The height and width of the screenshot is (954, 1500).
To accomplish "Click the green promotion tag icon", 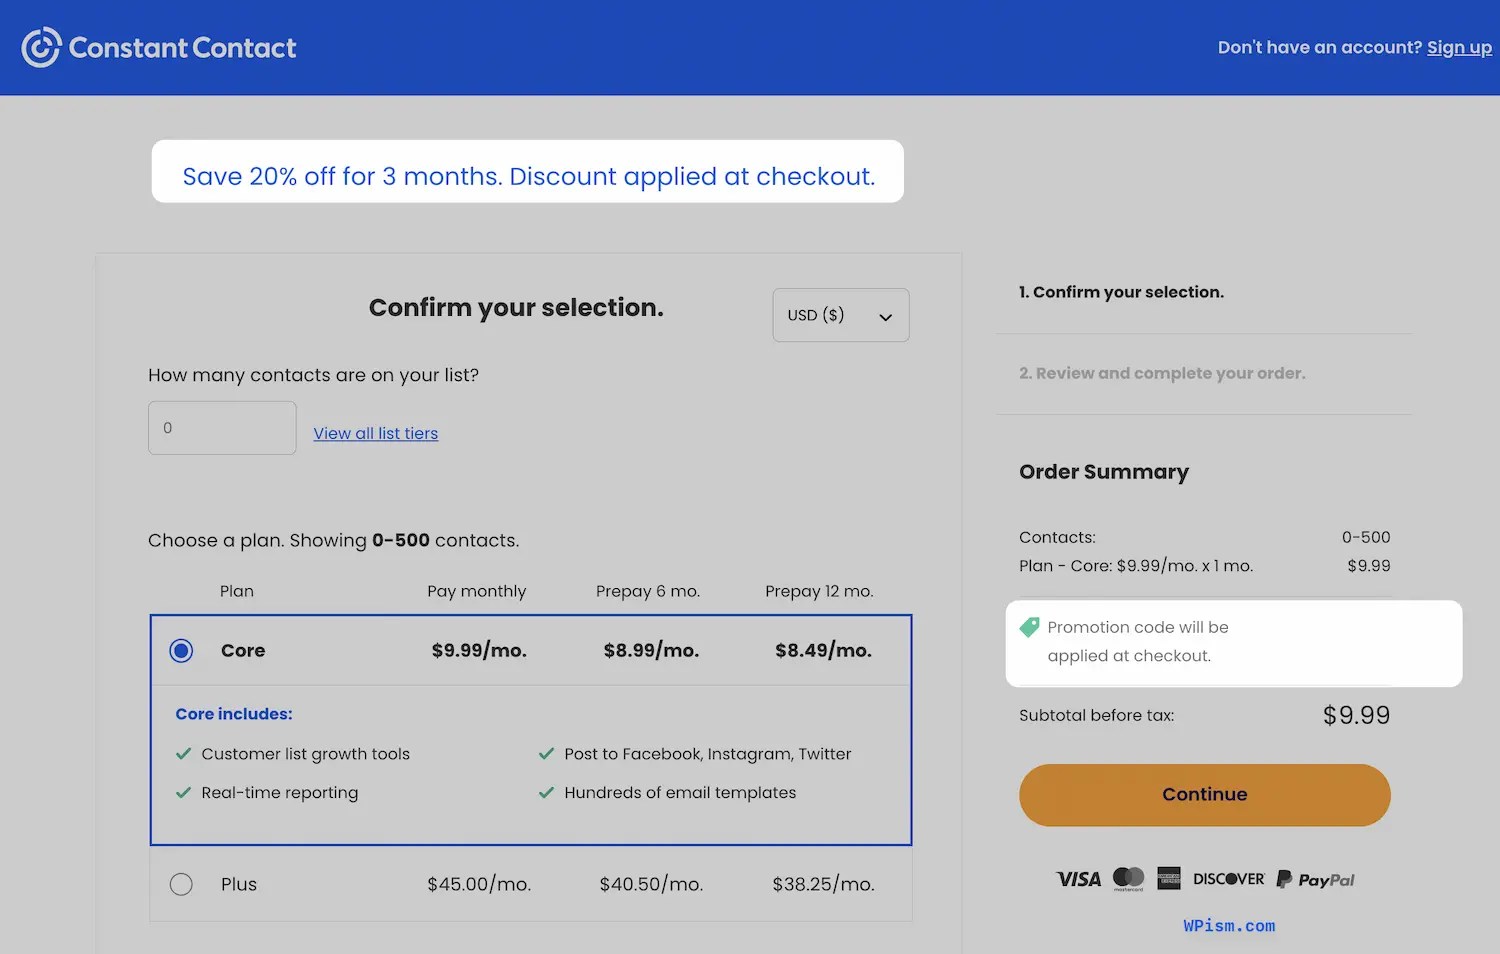I will (x=1029, y=627).
